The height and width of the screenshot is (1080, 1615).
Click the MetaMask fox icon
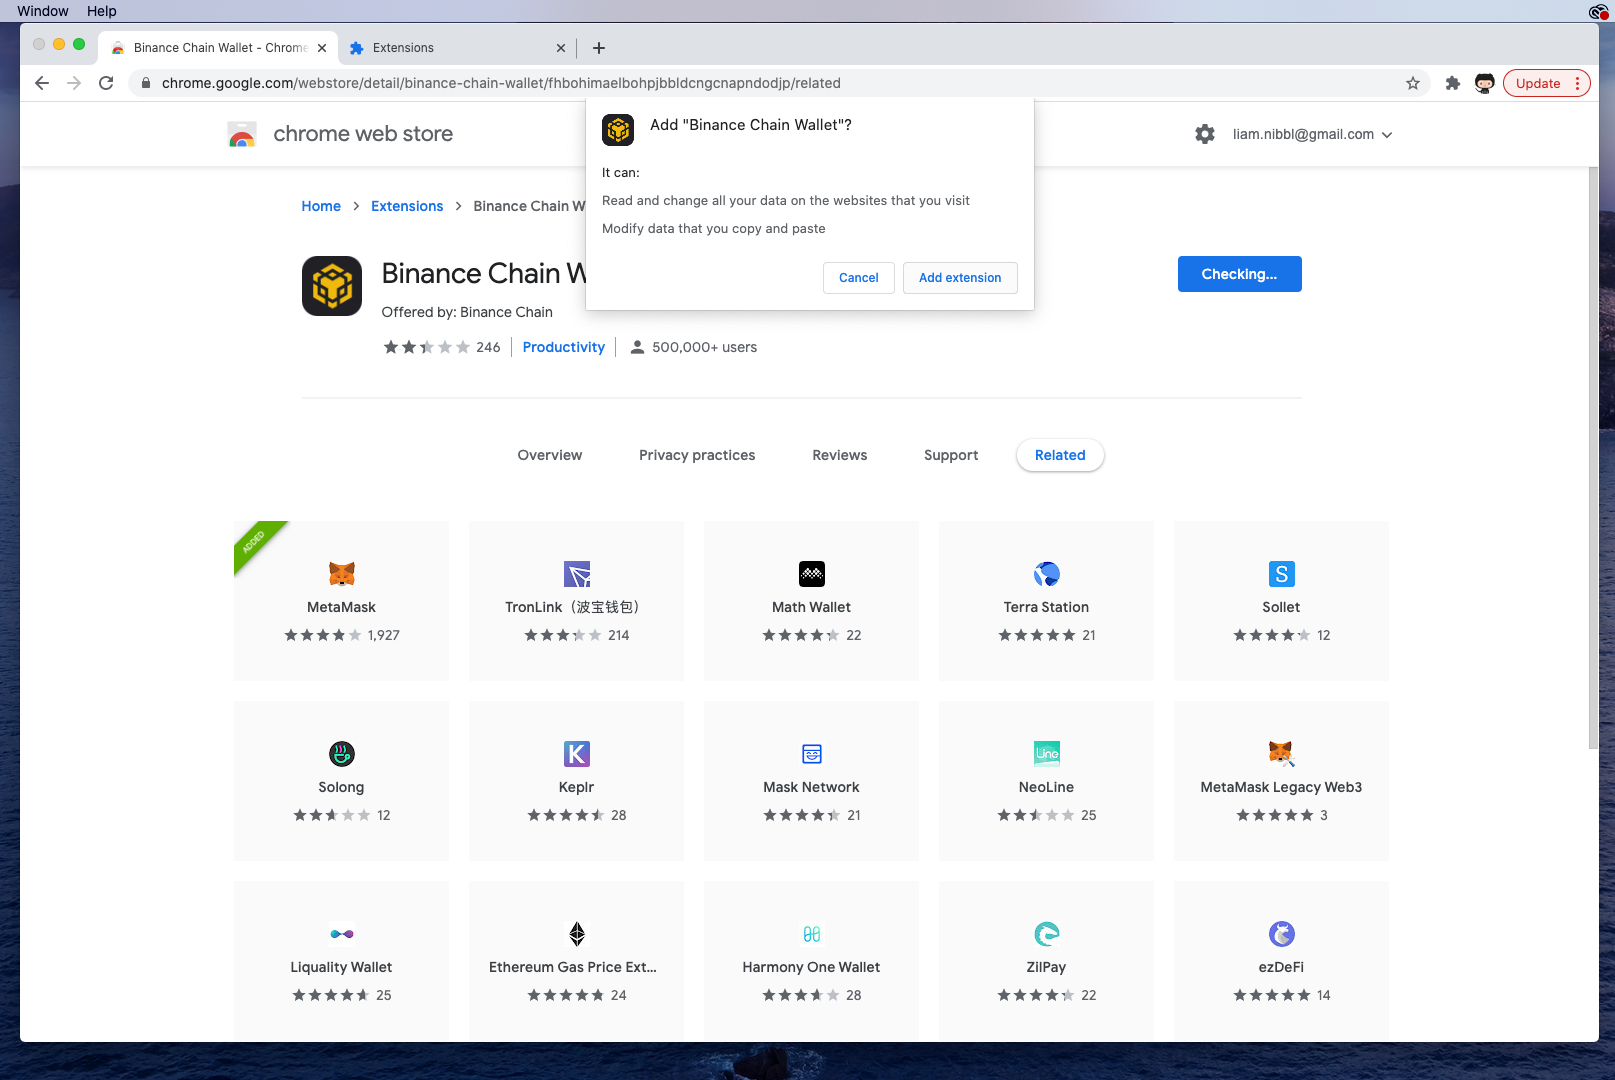(341, 574)
